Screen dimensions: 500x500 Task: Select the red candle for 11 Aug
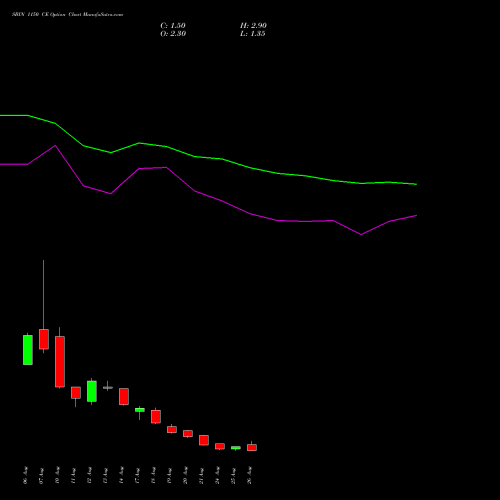[76, 393]
